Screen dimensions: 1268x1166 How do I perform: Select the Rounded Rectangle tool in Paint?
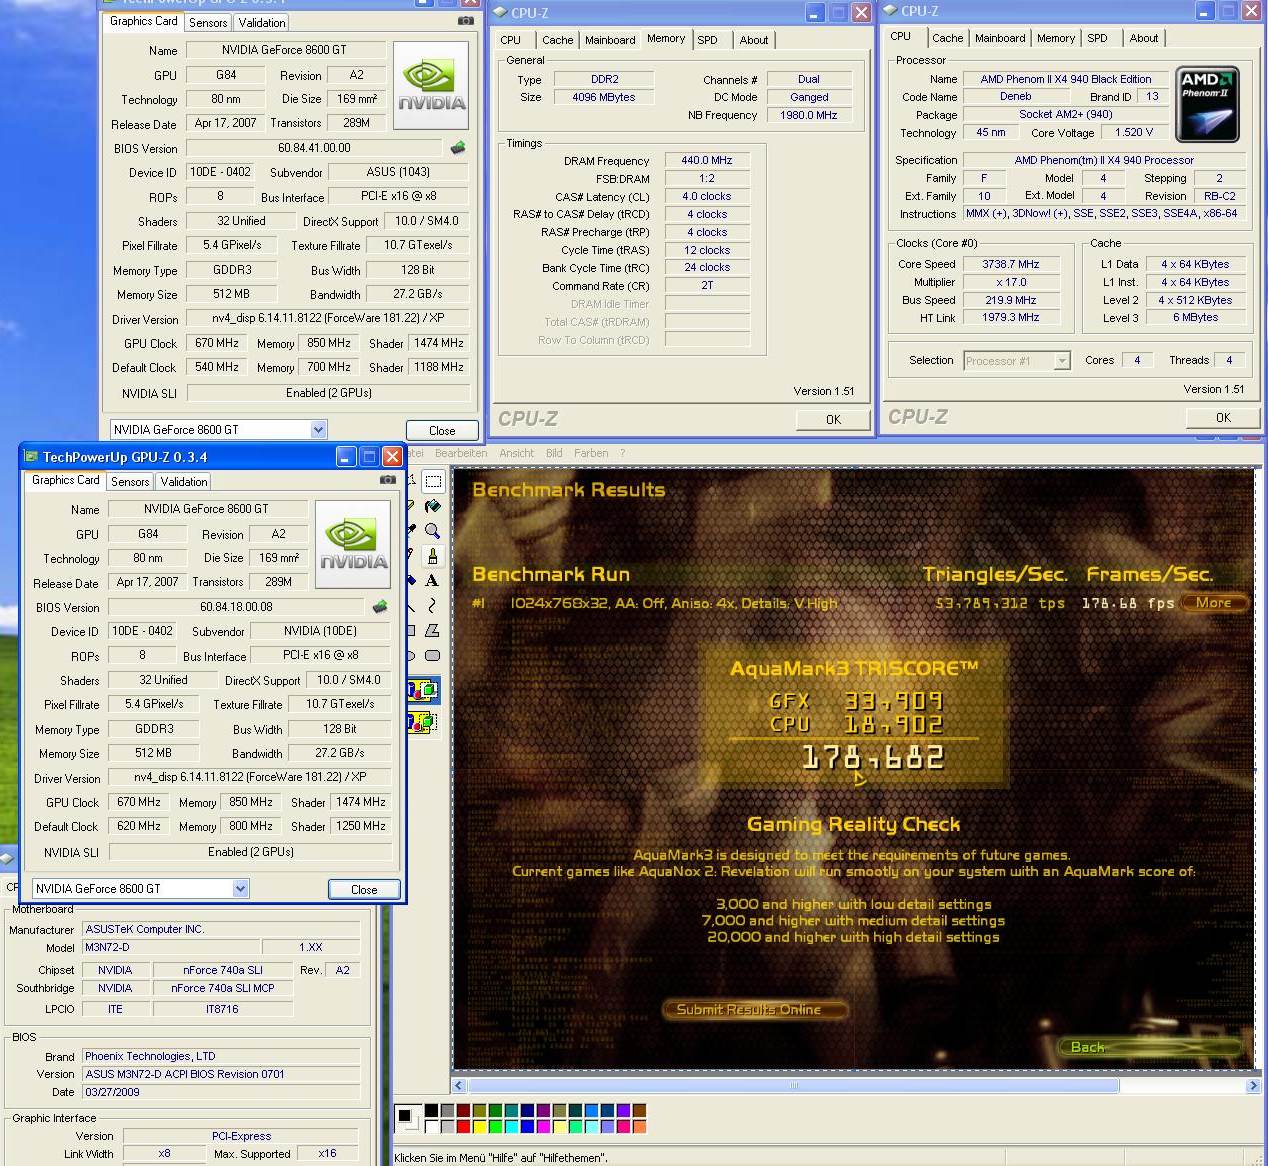point(433,656)
